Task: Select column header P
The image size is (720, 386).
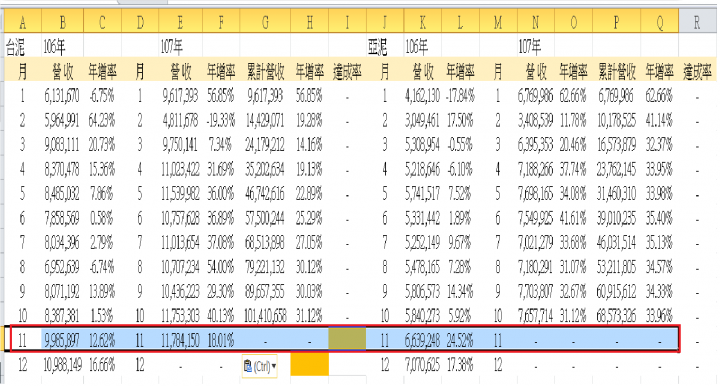Action: coord(616,22)
